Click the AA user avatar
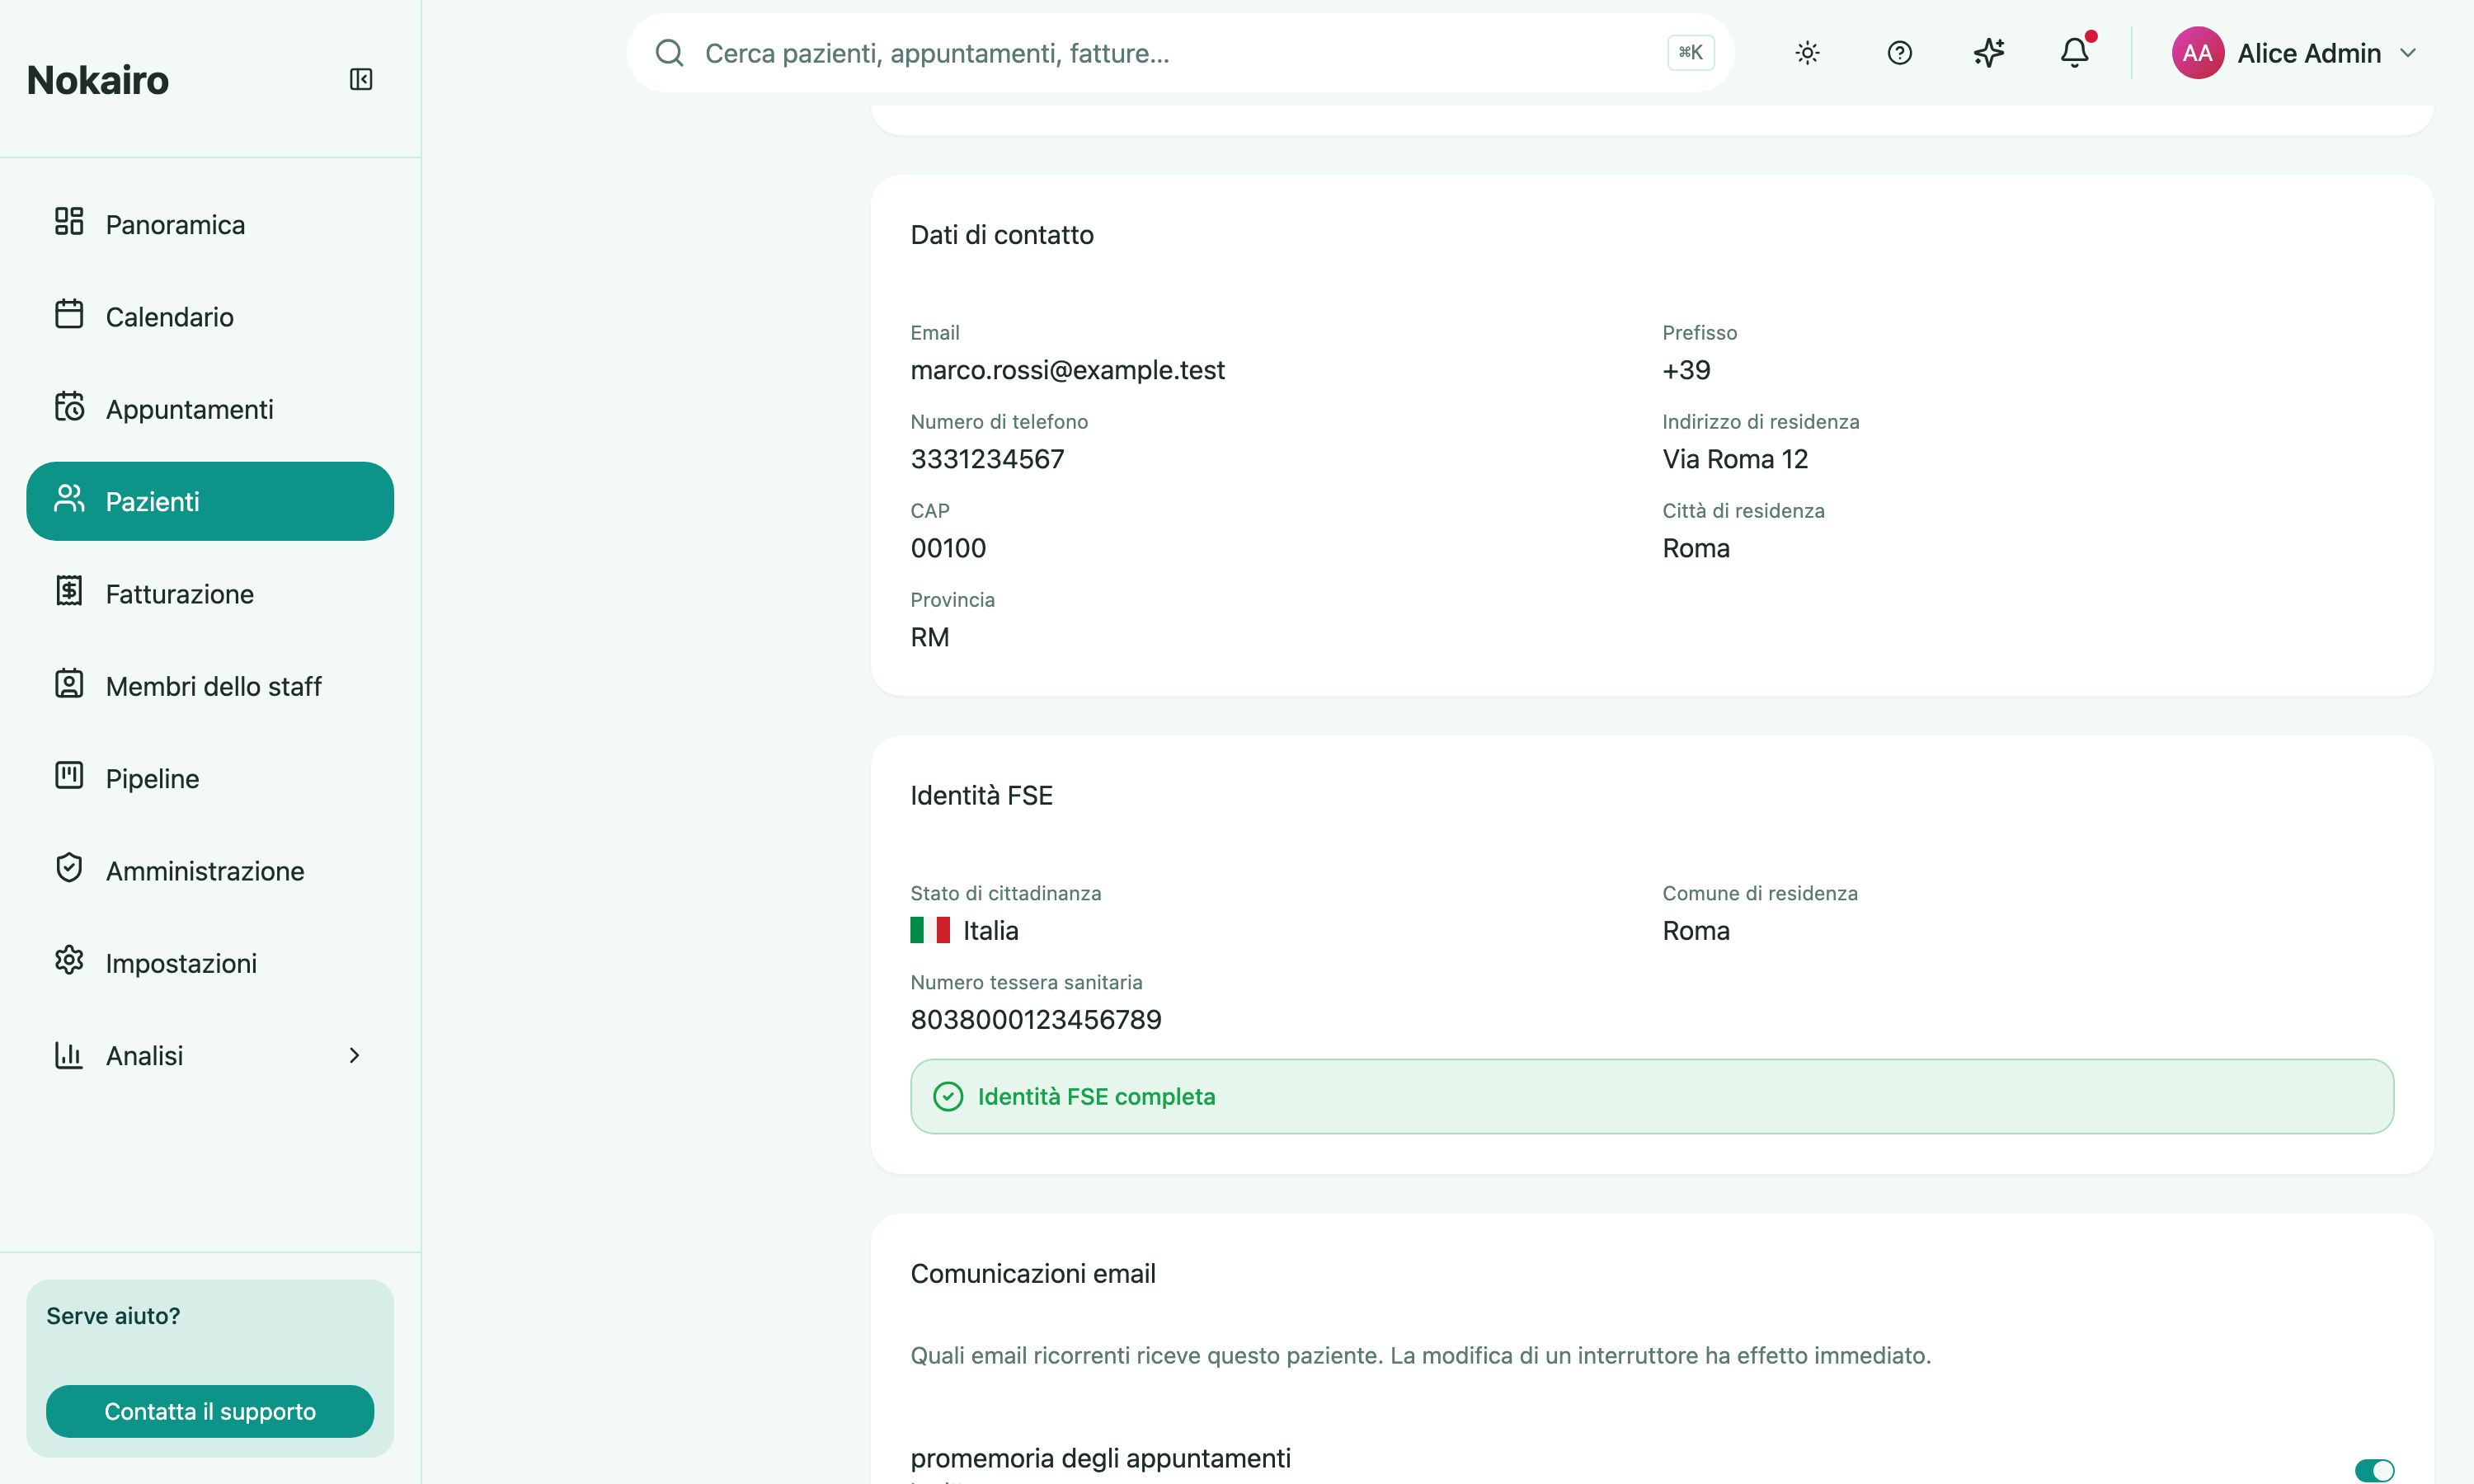 2197,53
